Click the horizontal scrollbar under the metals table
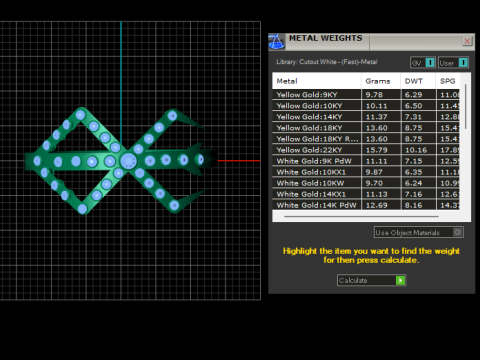 coord(361,216)
